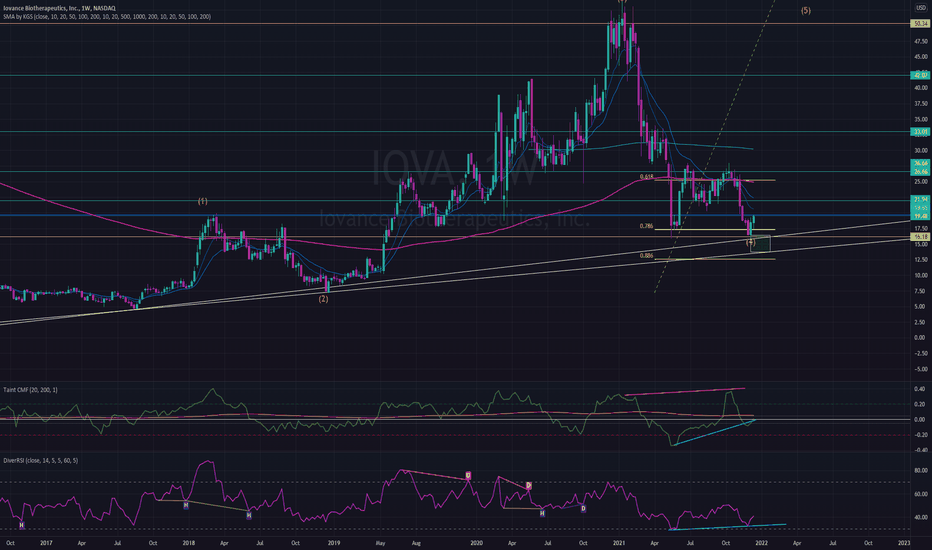Select the DiverRSI (close, 14, 5, 5, 60, 5) legend
This screenshot has height=550, width=932.
pyautogui.click(x=40, y=461)
